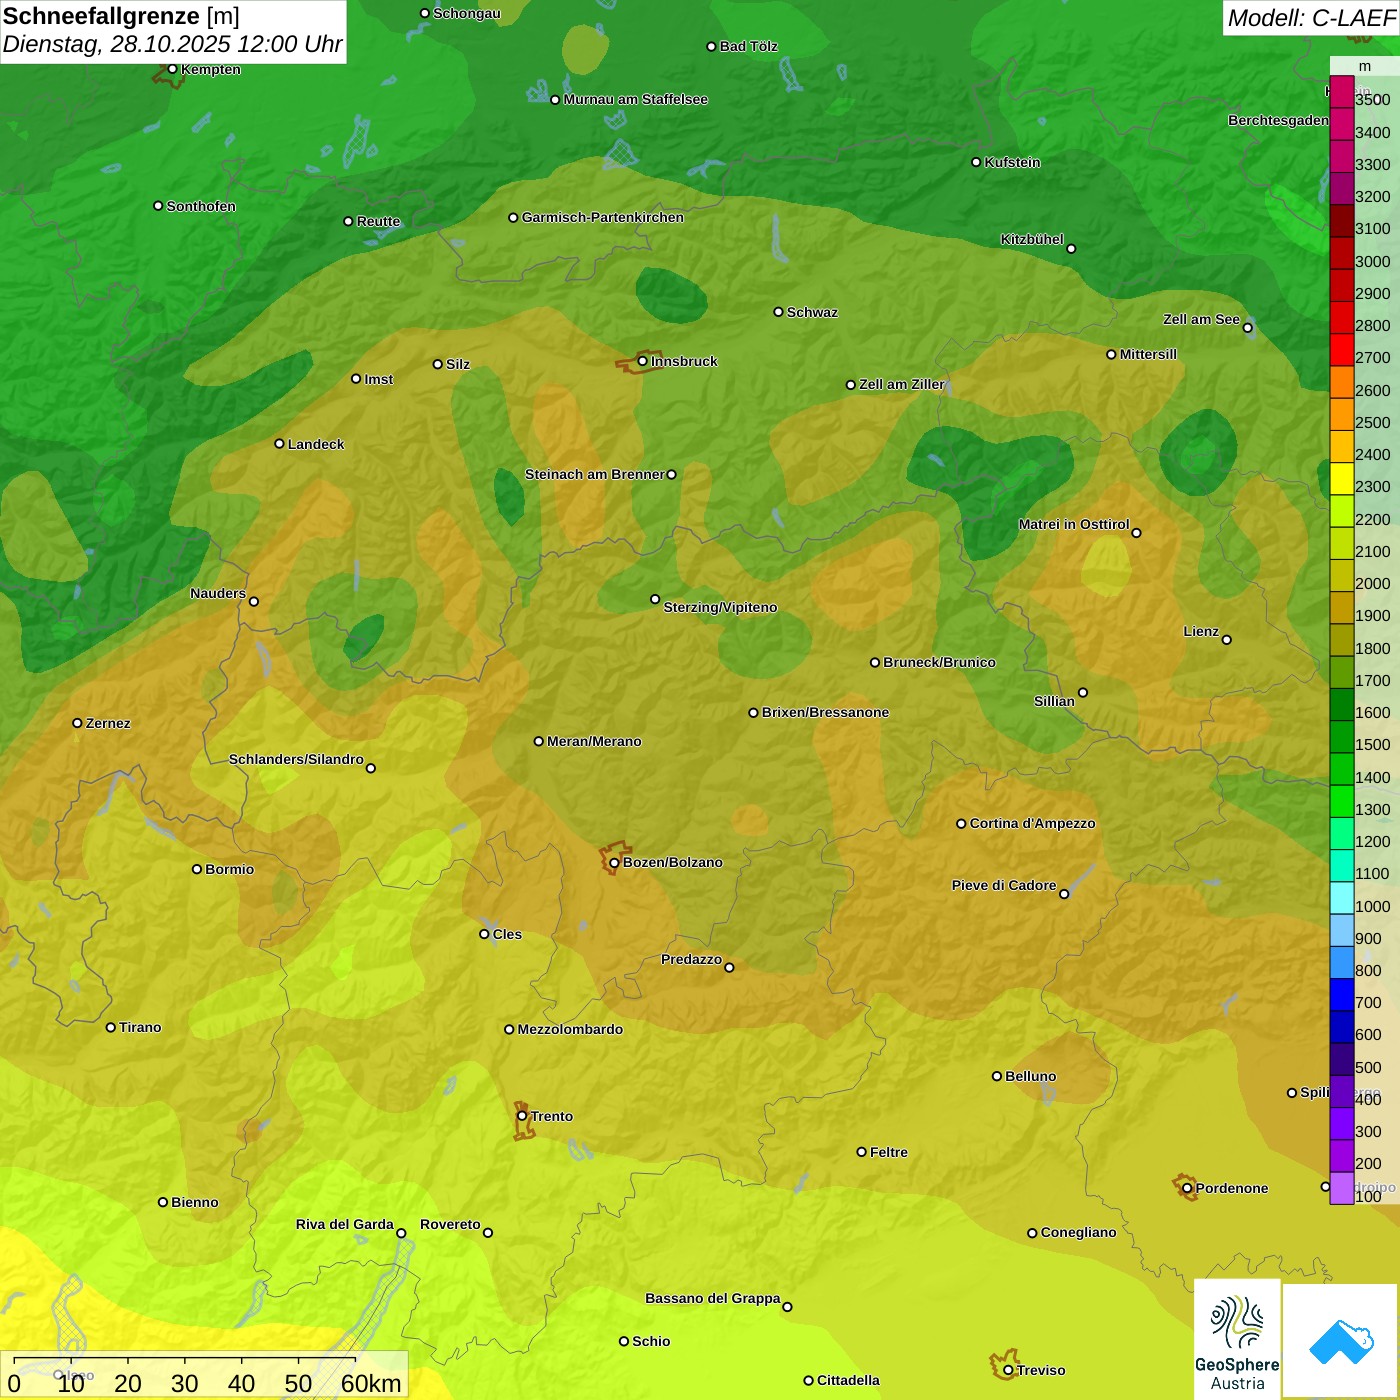Pick the 2300 m yellow legend swatch
1400x1400 pixels.
[1341, 479]
